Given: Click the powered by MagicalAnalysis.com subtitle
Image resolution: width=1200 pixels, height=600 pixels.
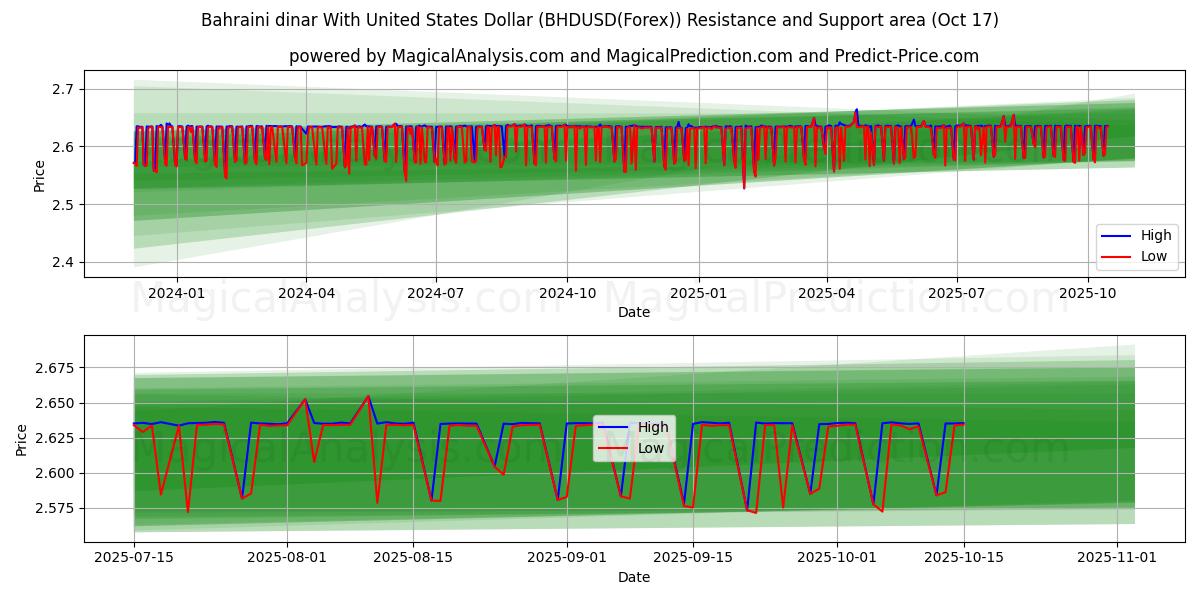Looking at the screenshot, I should coord(634,56).
